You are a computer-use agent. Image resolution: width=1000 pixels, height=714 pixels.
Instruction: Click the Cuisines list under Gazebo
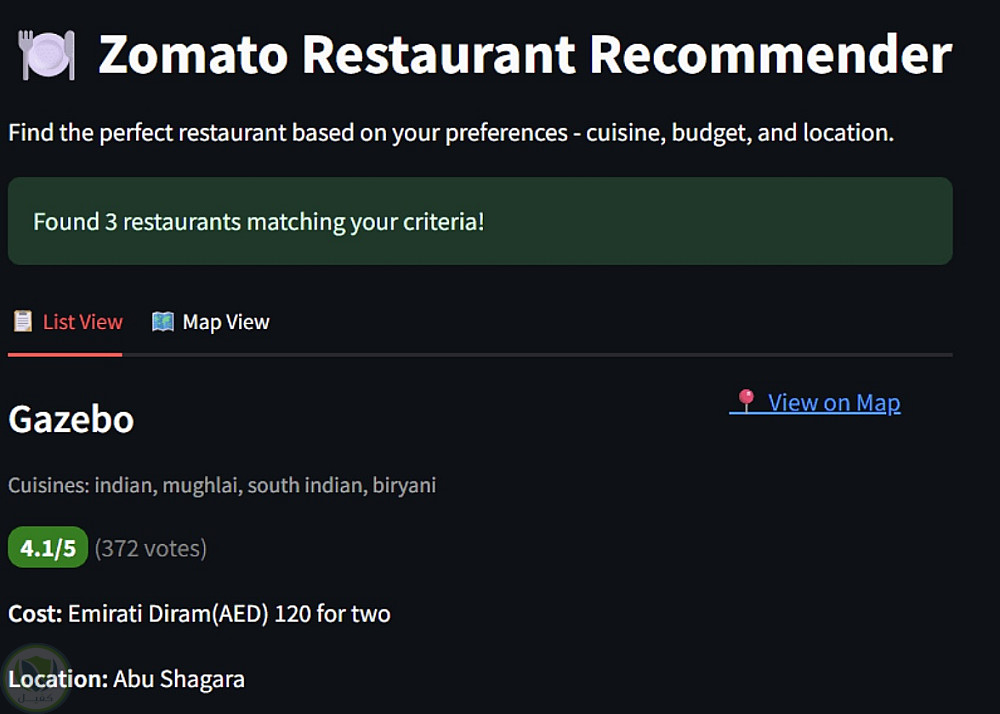click(222, 486)
